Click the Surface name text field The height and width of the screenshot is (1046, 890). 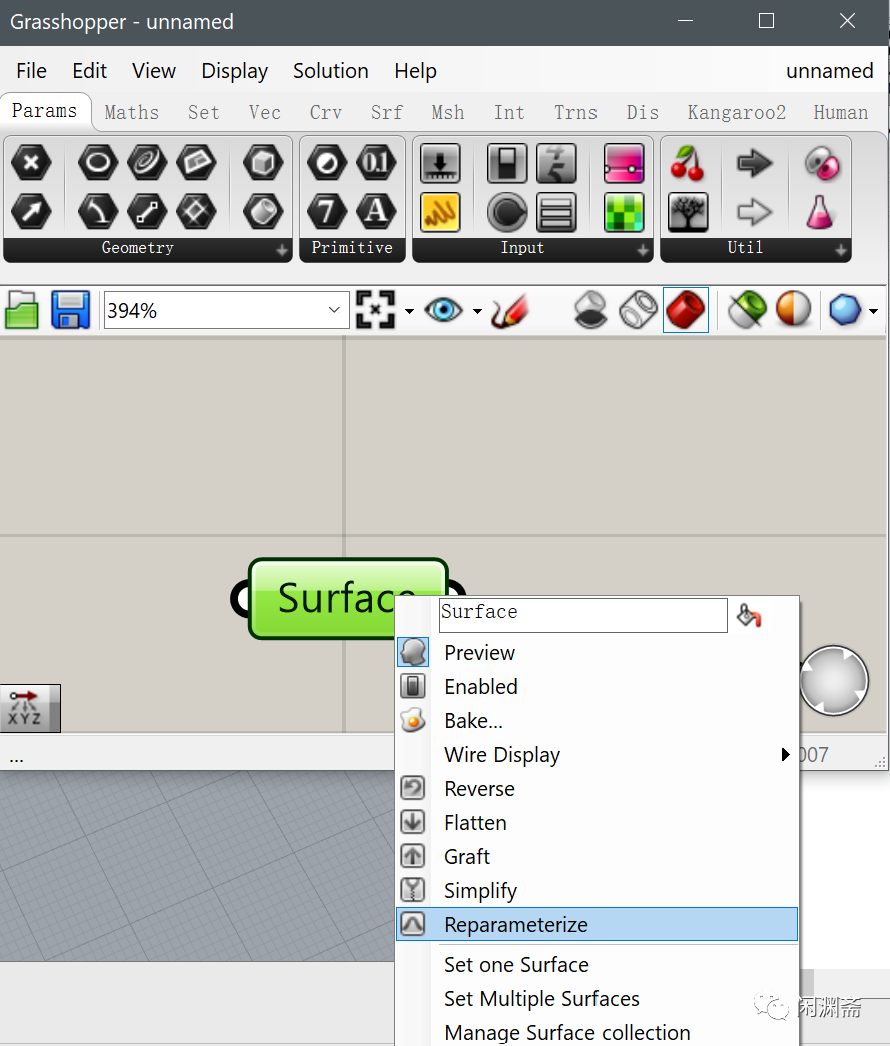tap(583, 615)
